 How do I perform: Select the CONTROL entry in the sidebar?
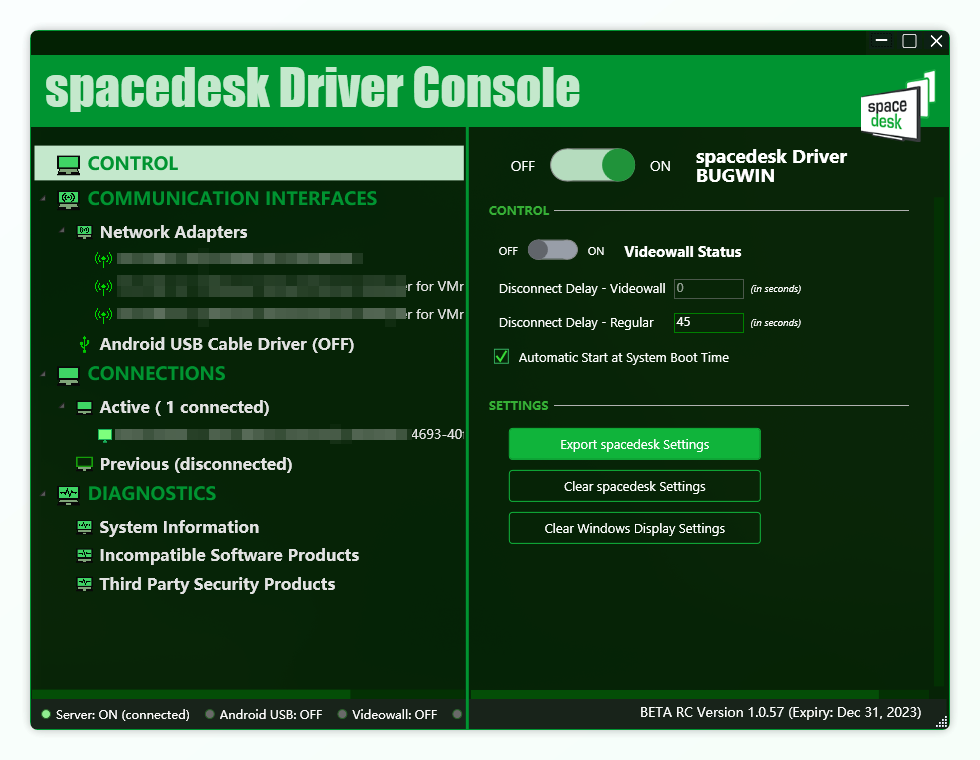(x=133, y=164)
